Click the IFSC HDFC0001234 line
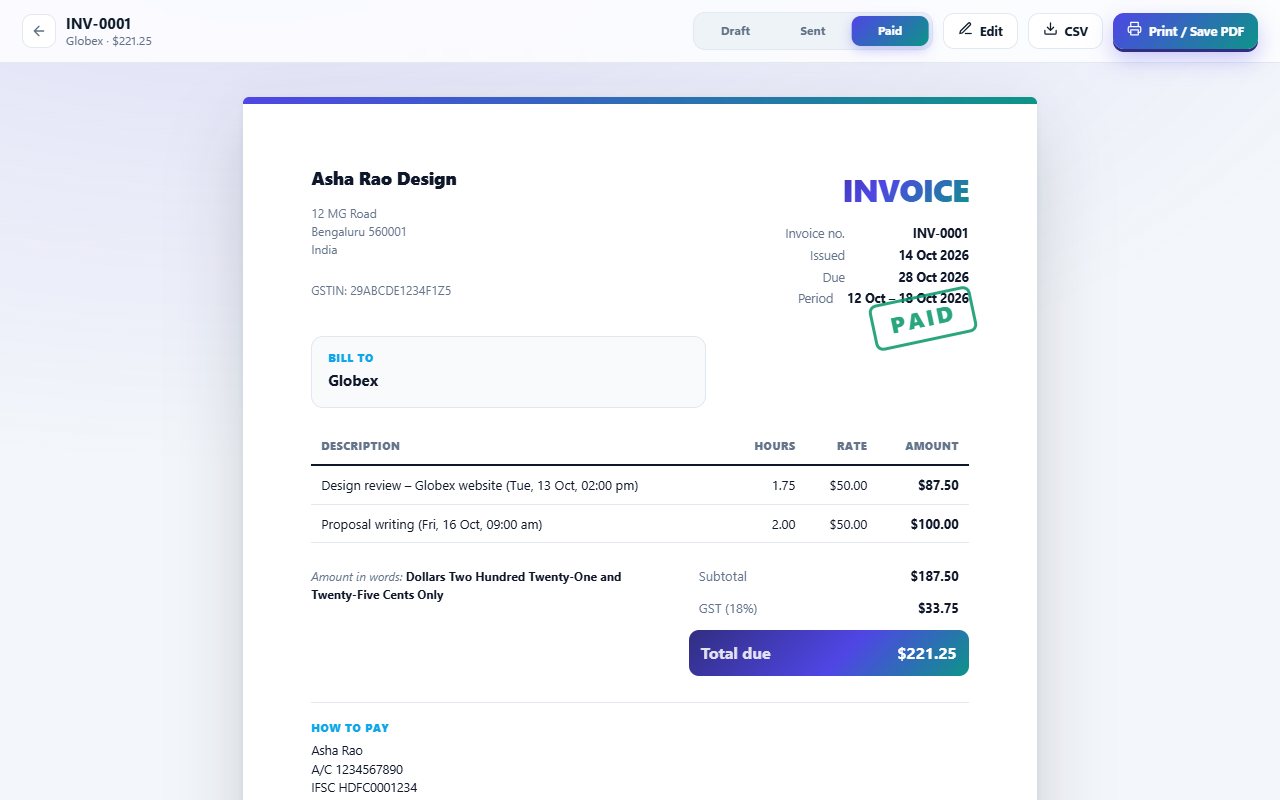 coord(364,787)
